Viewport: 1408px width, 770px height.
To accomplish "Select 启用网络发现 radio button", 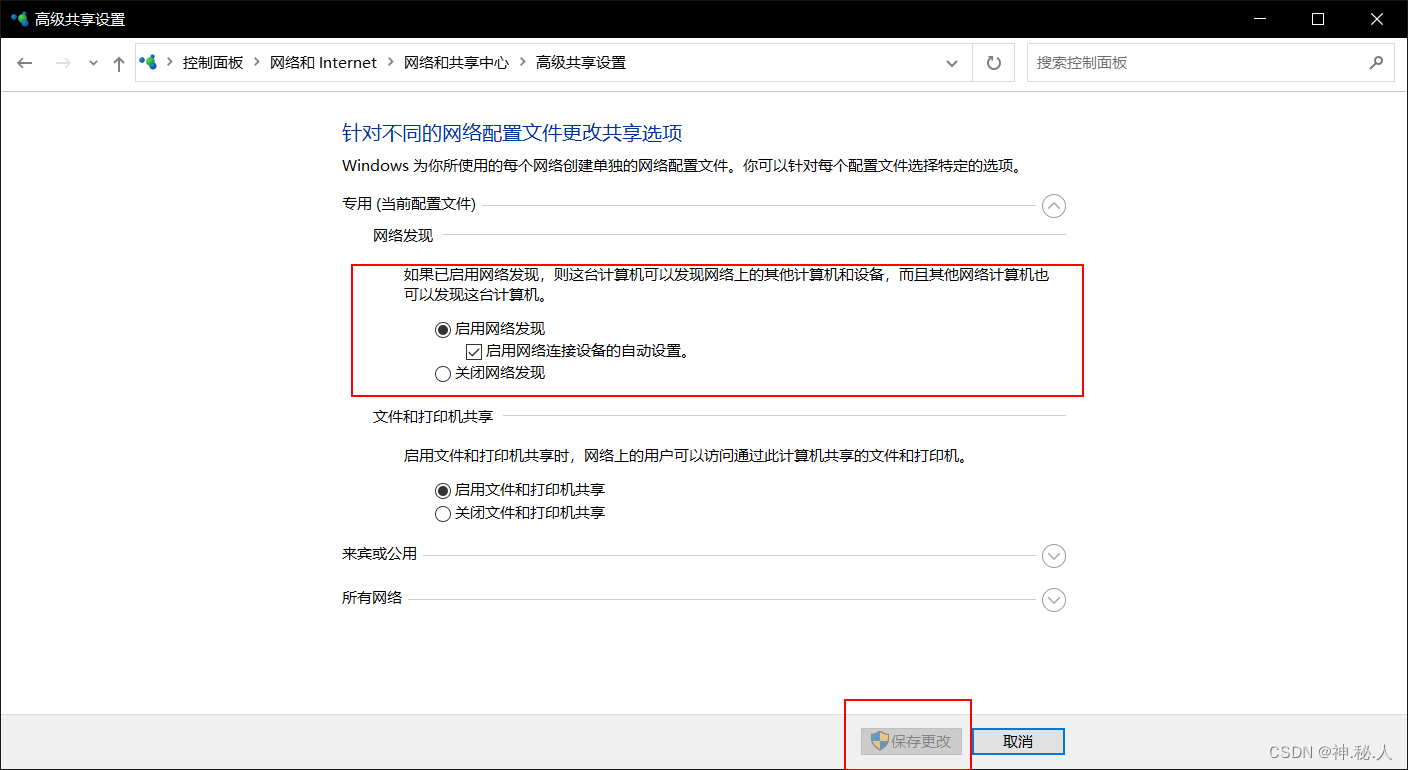I will click(443, 329).
